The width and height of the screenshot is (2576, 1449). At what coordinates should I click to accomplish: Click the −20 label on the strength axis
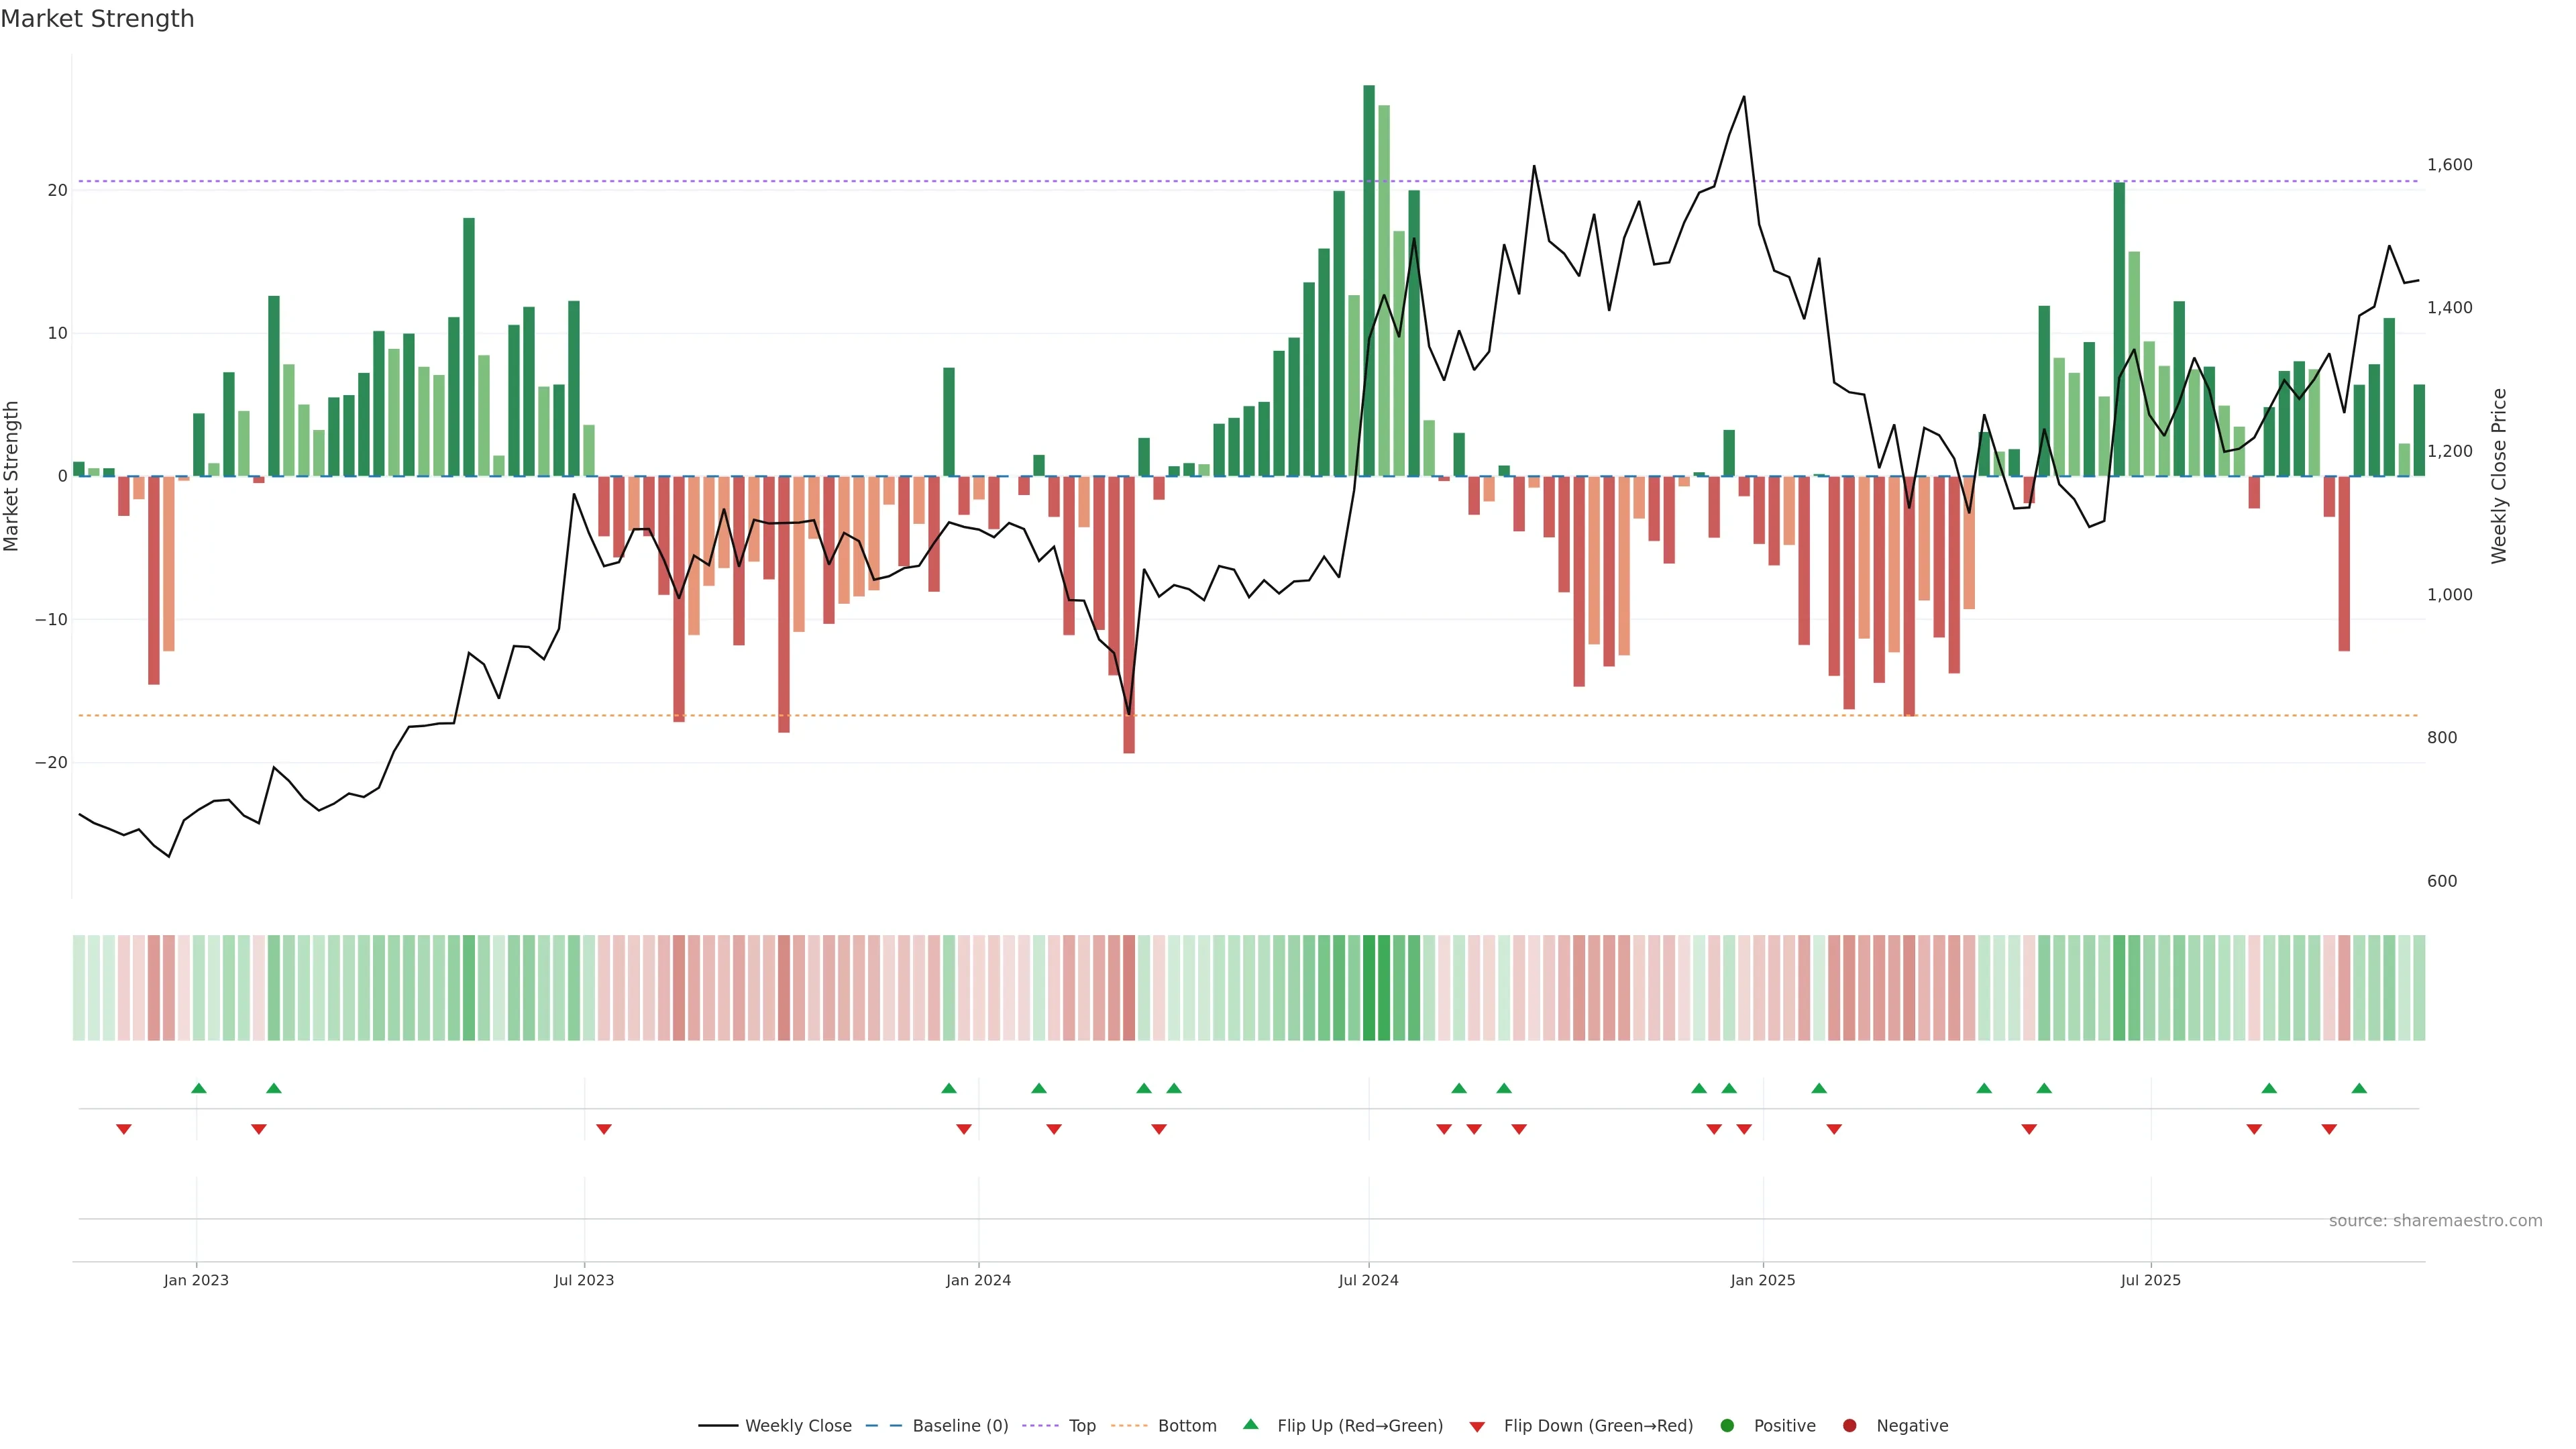coord(51,762)
